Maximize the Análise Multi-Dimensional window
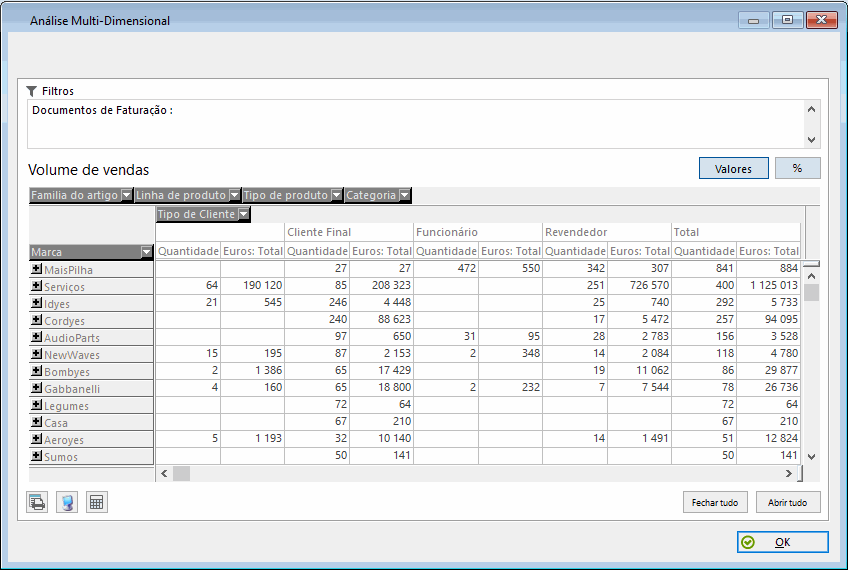 (x=787, y=21)
